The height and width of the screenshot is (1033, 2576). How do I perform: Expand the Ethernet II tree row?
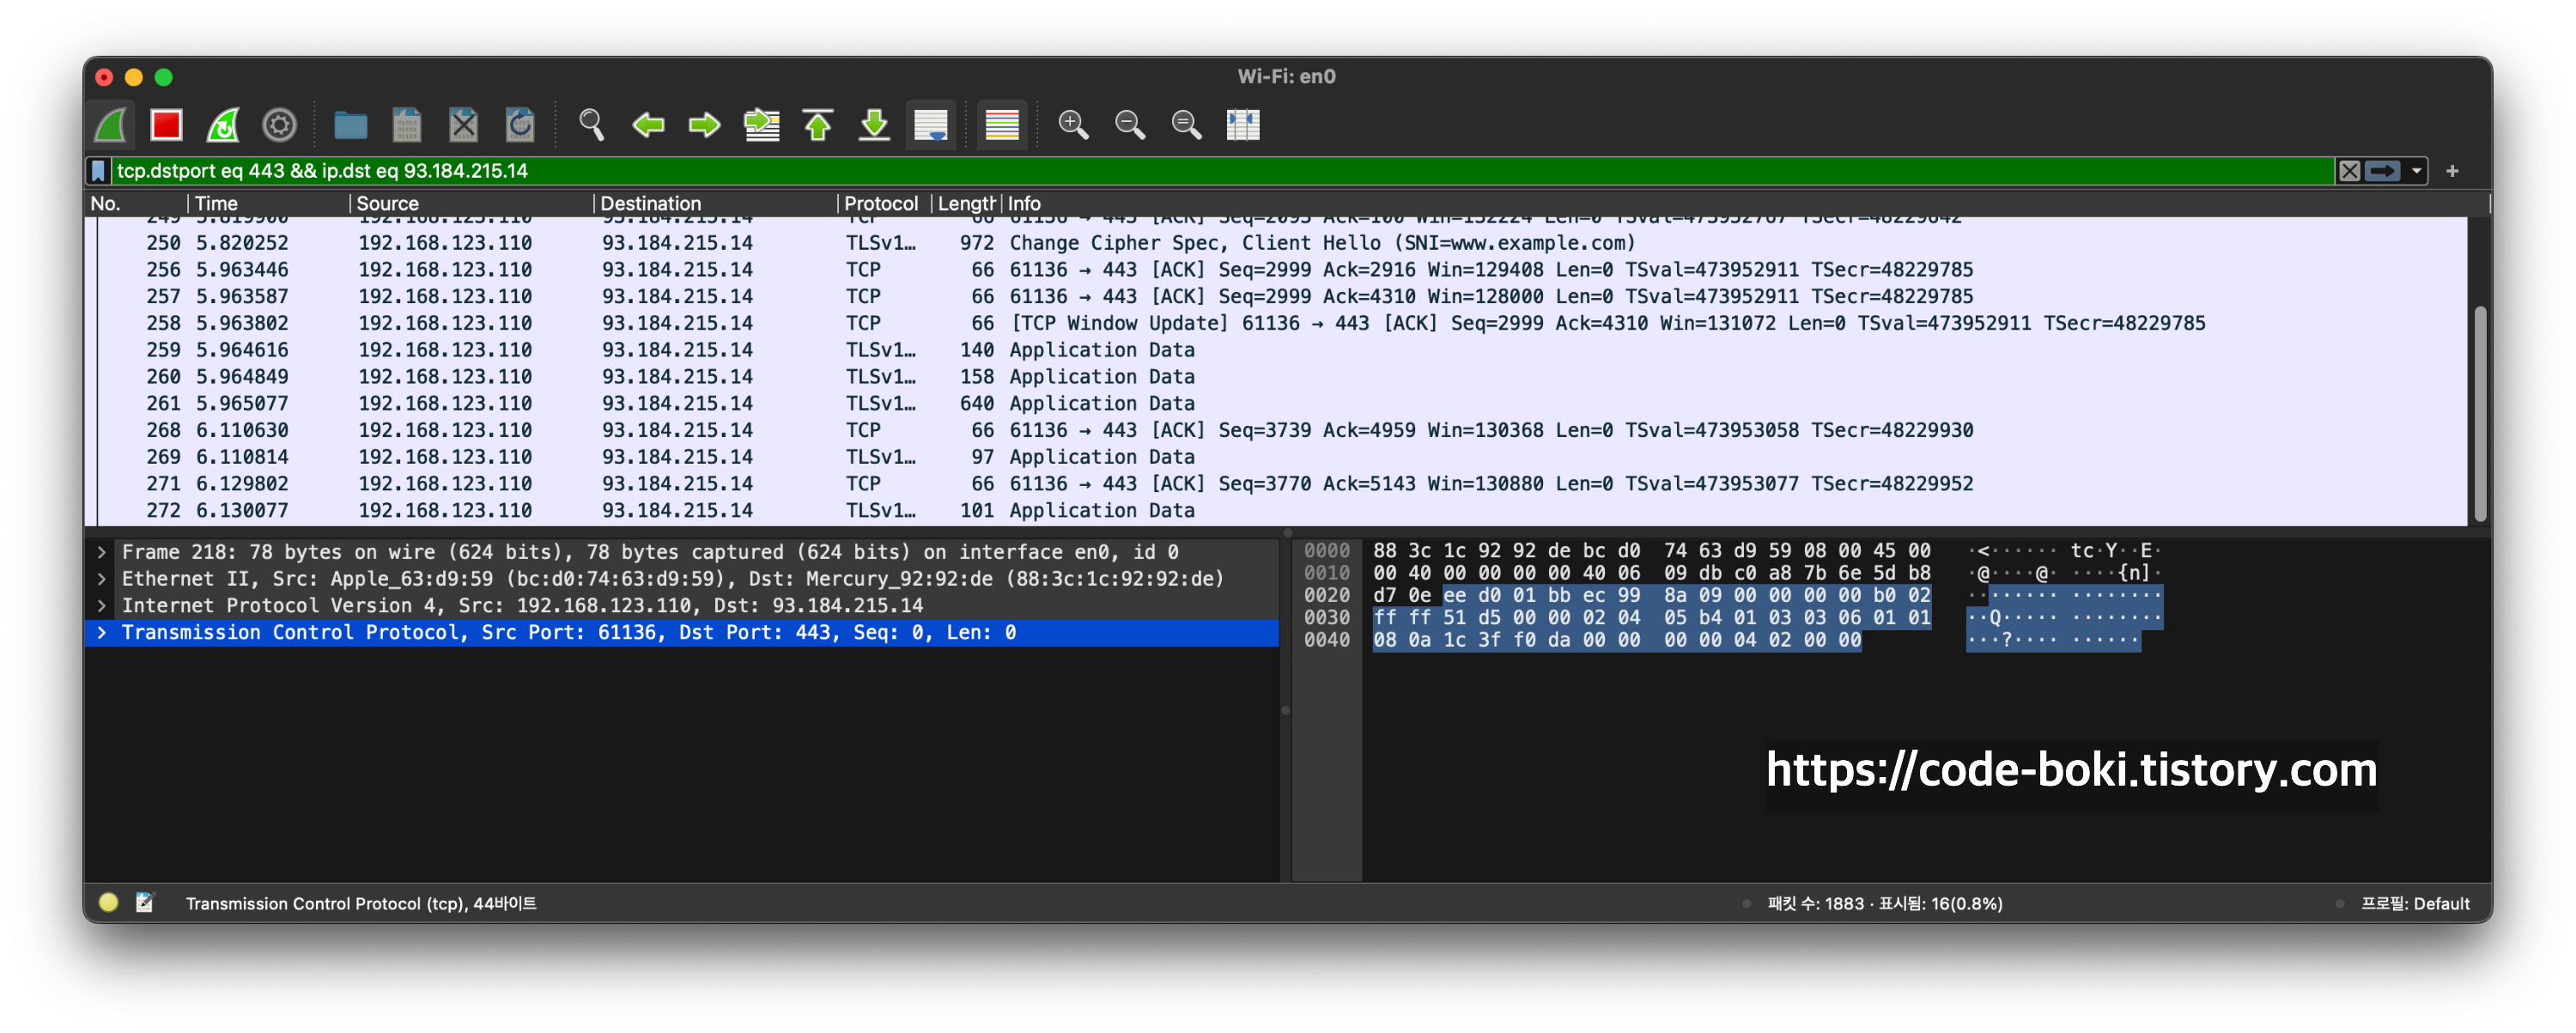click(x=101, y=579)
